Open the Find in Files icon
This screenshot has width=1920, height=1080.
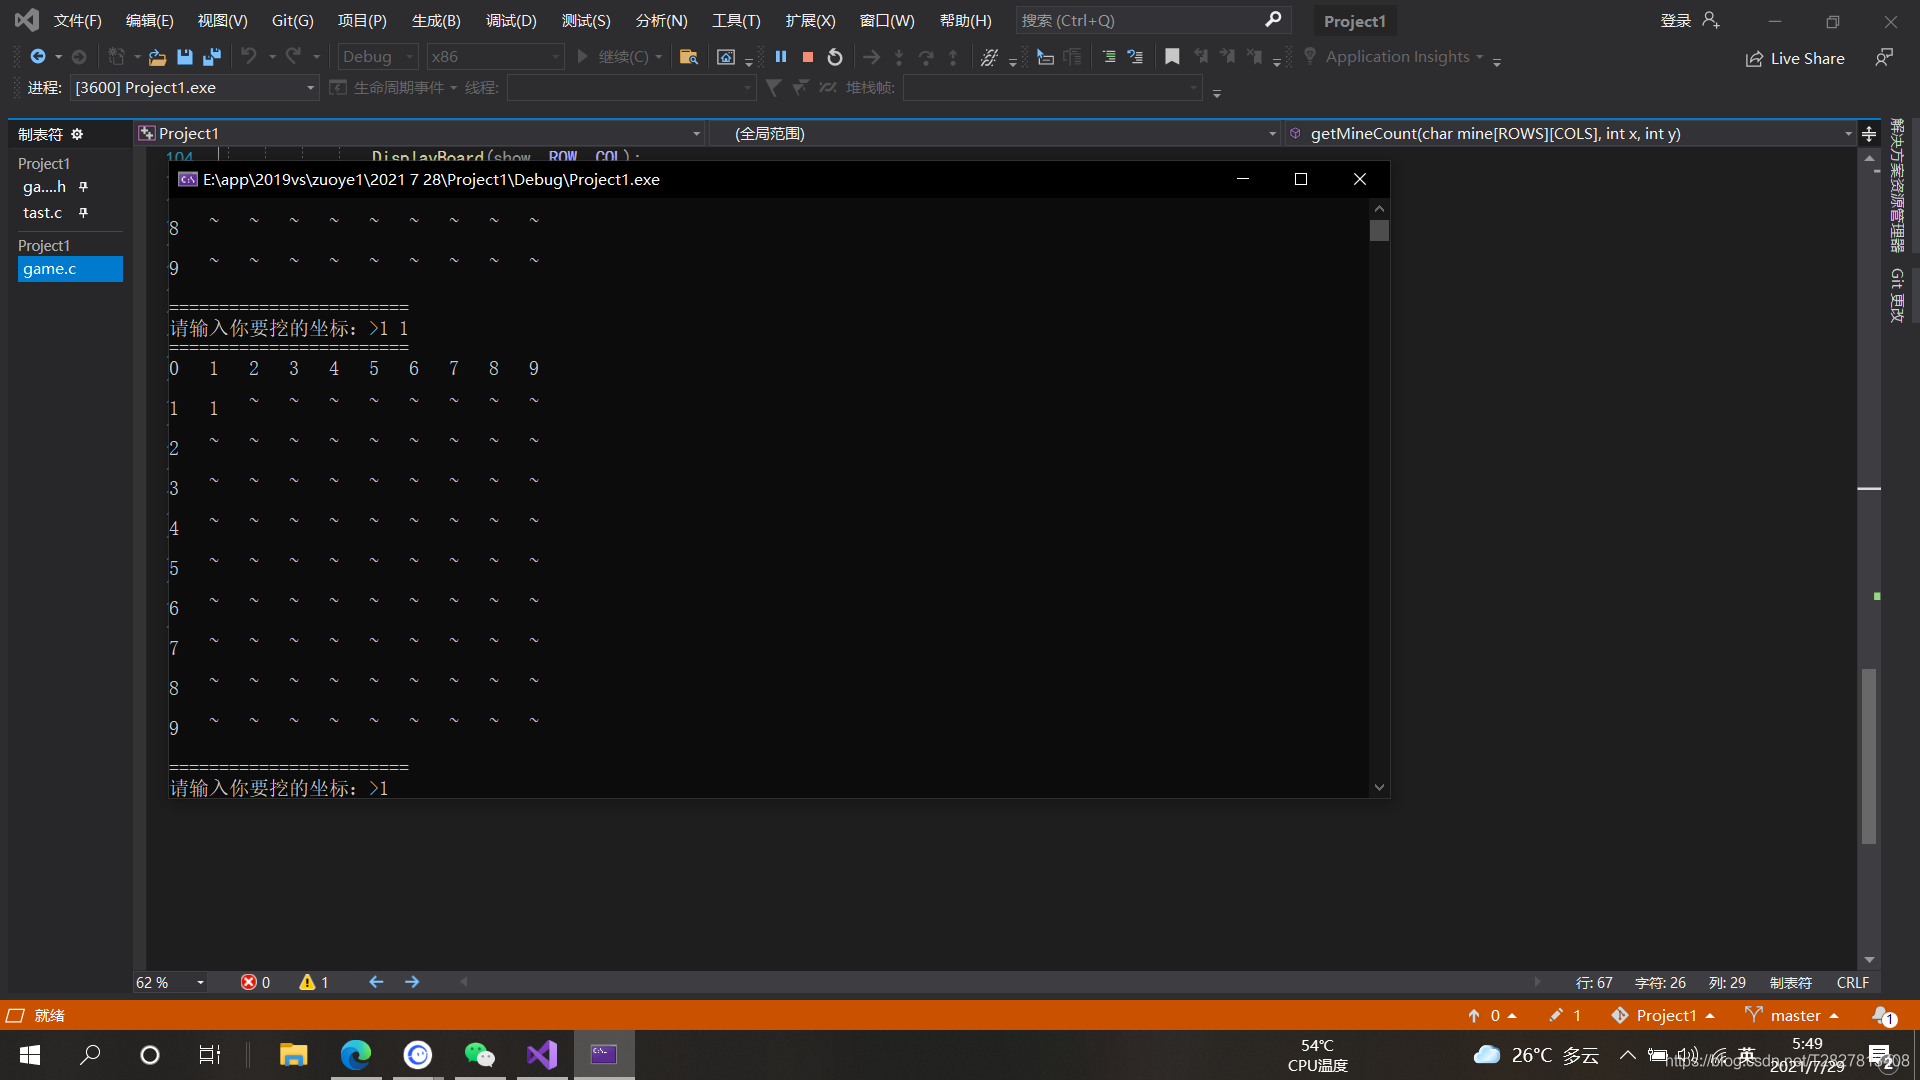click(x=688, y=57)
